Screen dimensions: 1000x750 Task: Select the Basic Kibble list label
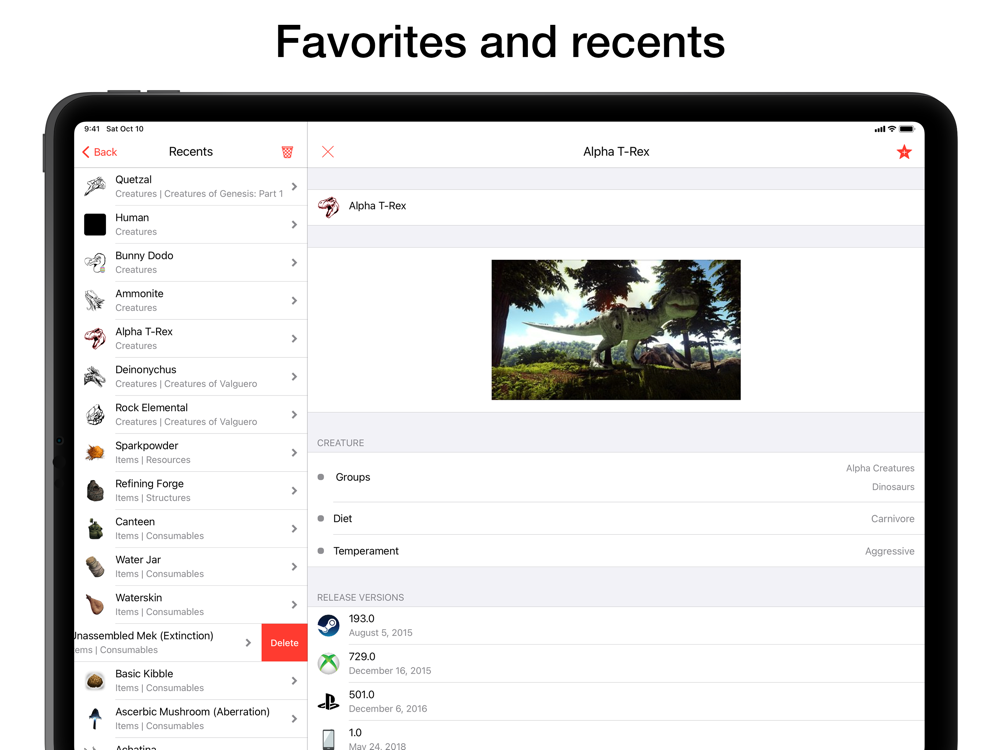coord(144,673)
